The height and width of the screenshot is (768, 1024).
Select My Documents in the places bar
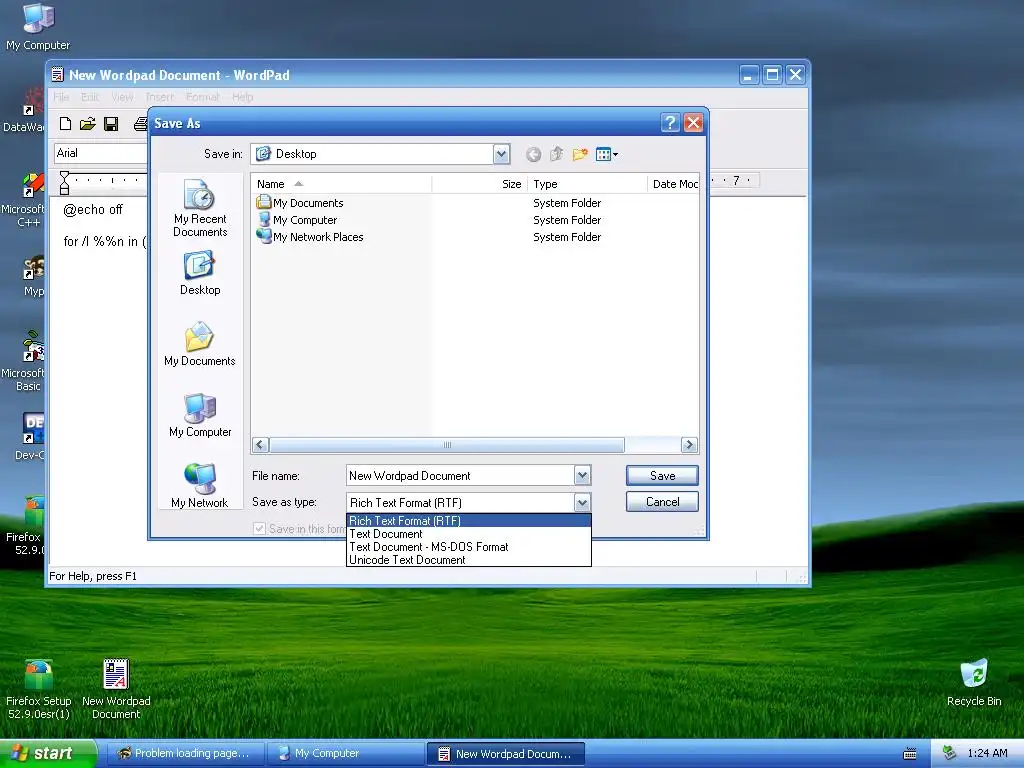tap(200, 344)
